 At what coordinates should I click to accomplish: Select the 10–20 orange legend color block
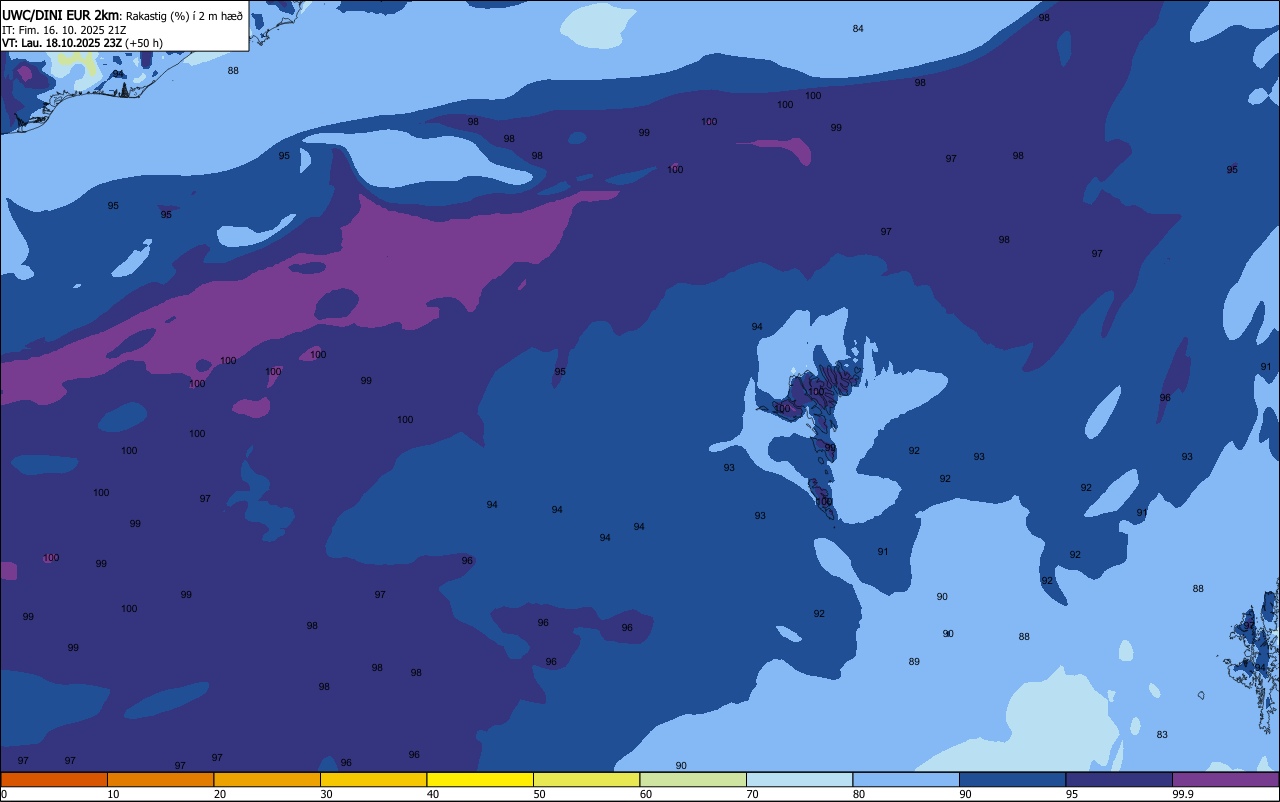160,779
